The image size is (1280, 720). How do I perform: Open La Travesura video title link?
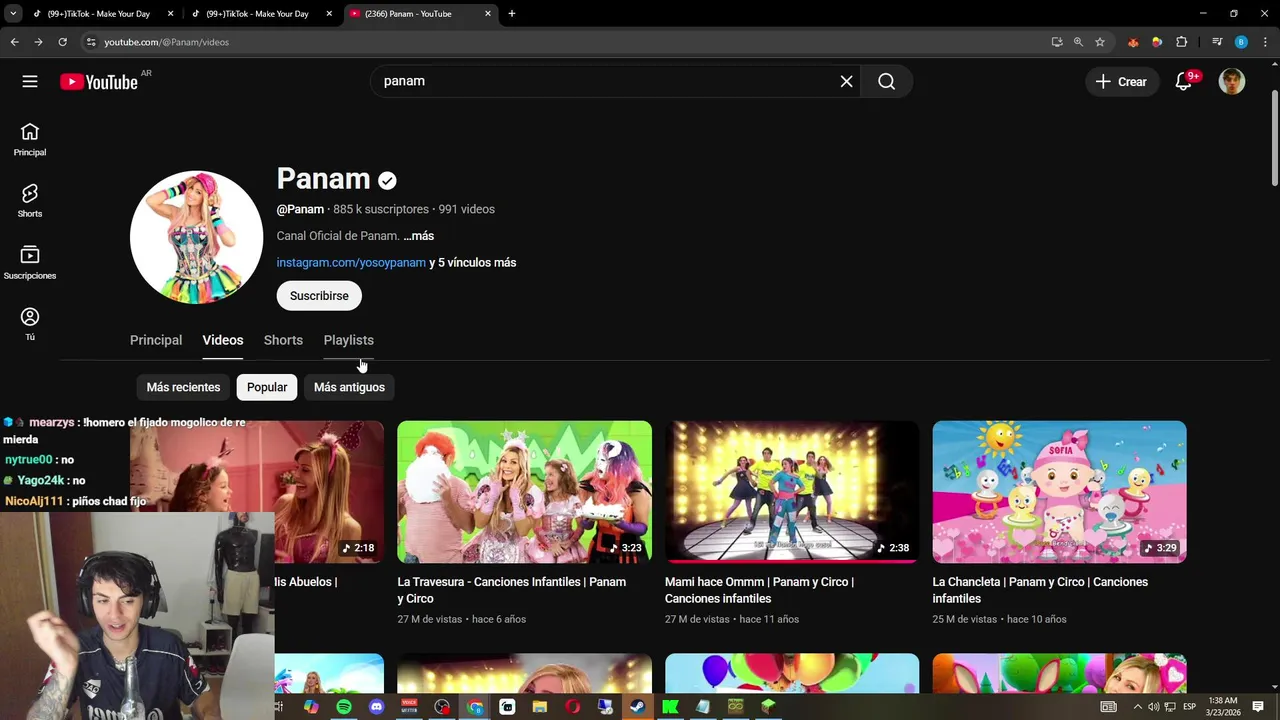pyautogui.click(x=512, y=590)
